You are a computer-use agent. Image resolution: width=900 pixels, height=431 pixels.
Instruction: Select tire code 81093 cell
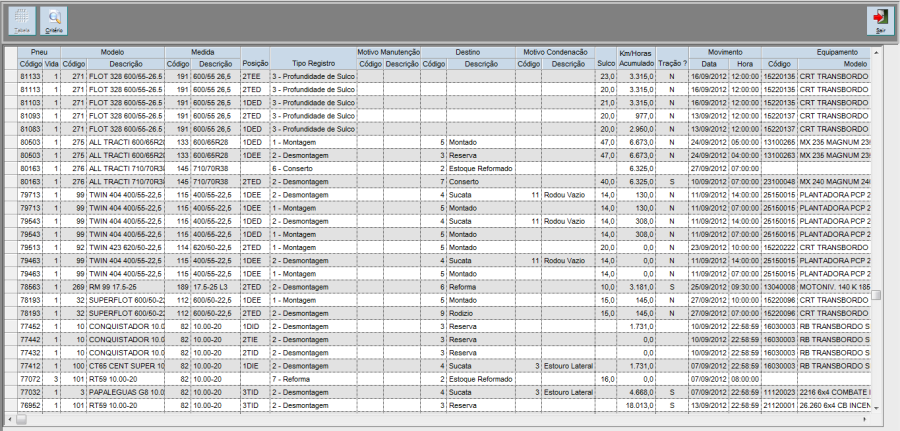click(x=31, y=116)
